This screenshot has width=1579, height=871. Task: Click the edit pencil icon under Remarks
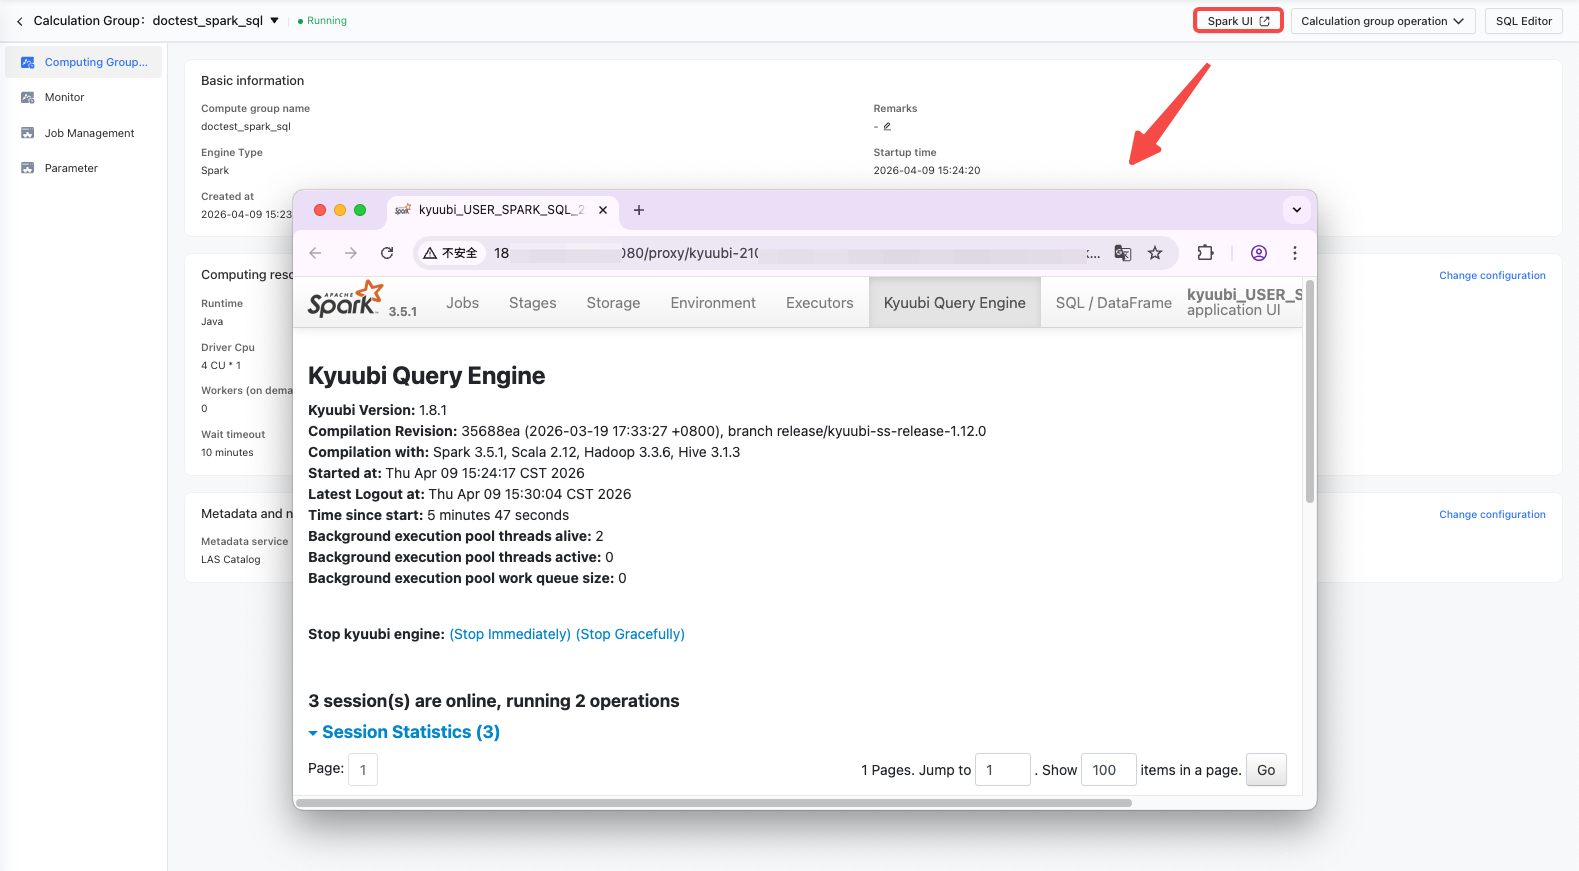click(x=887, y=127)
